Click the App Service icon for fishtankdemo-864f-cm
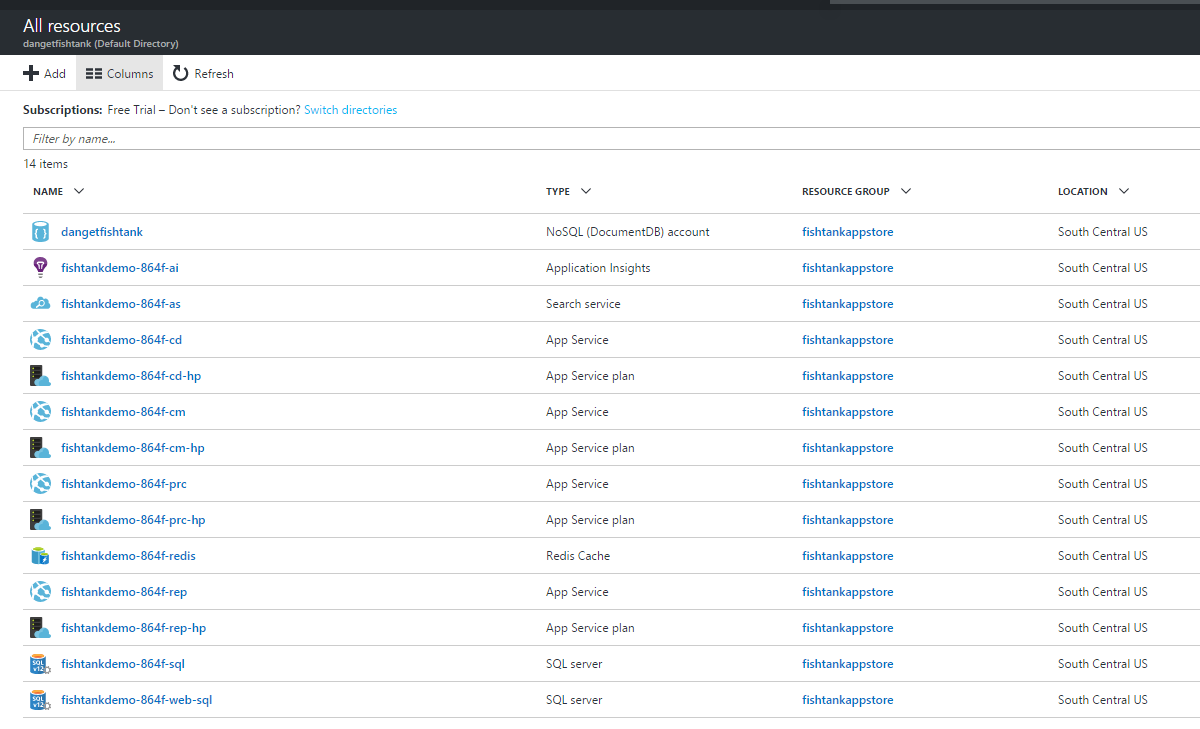The height and width of the screenshot is (729, 1200). point(40,412)
